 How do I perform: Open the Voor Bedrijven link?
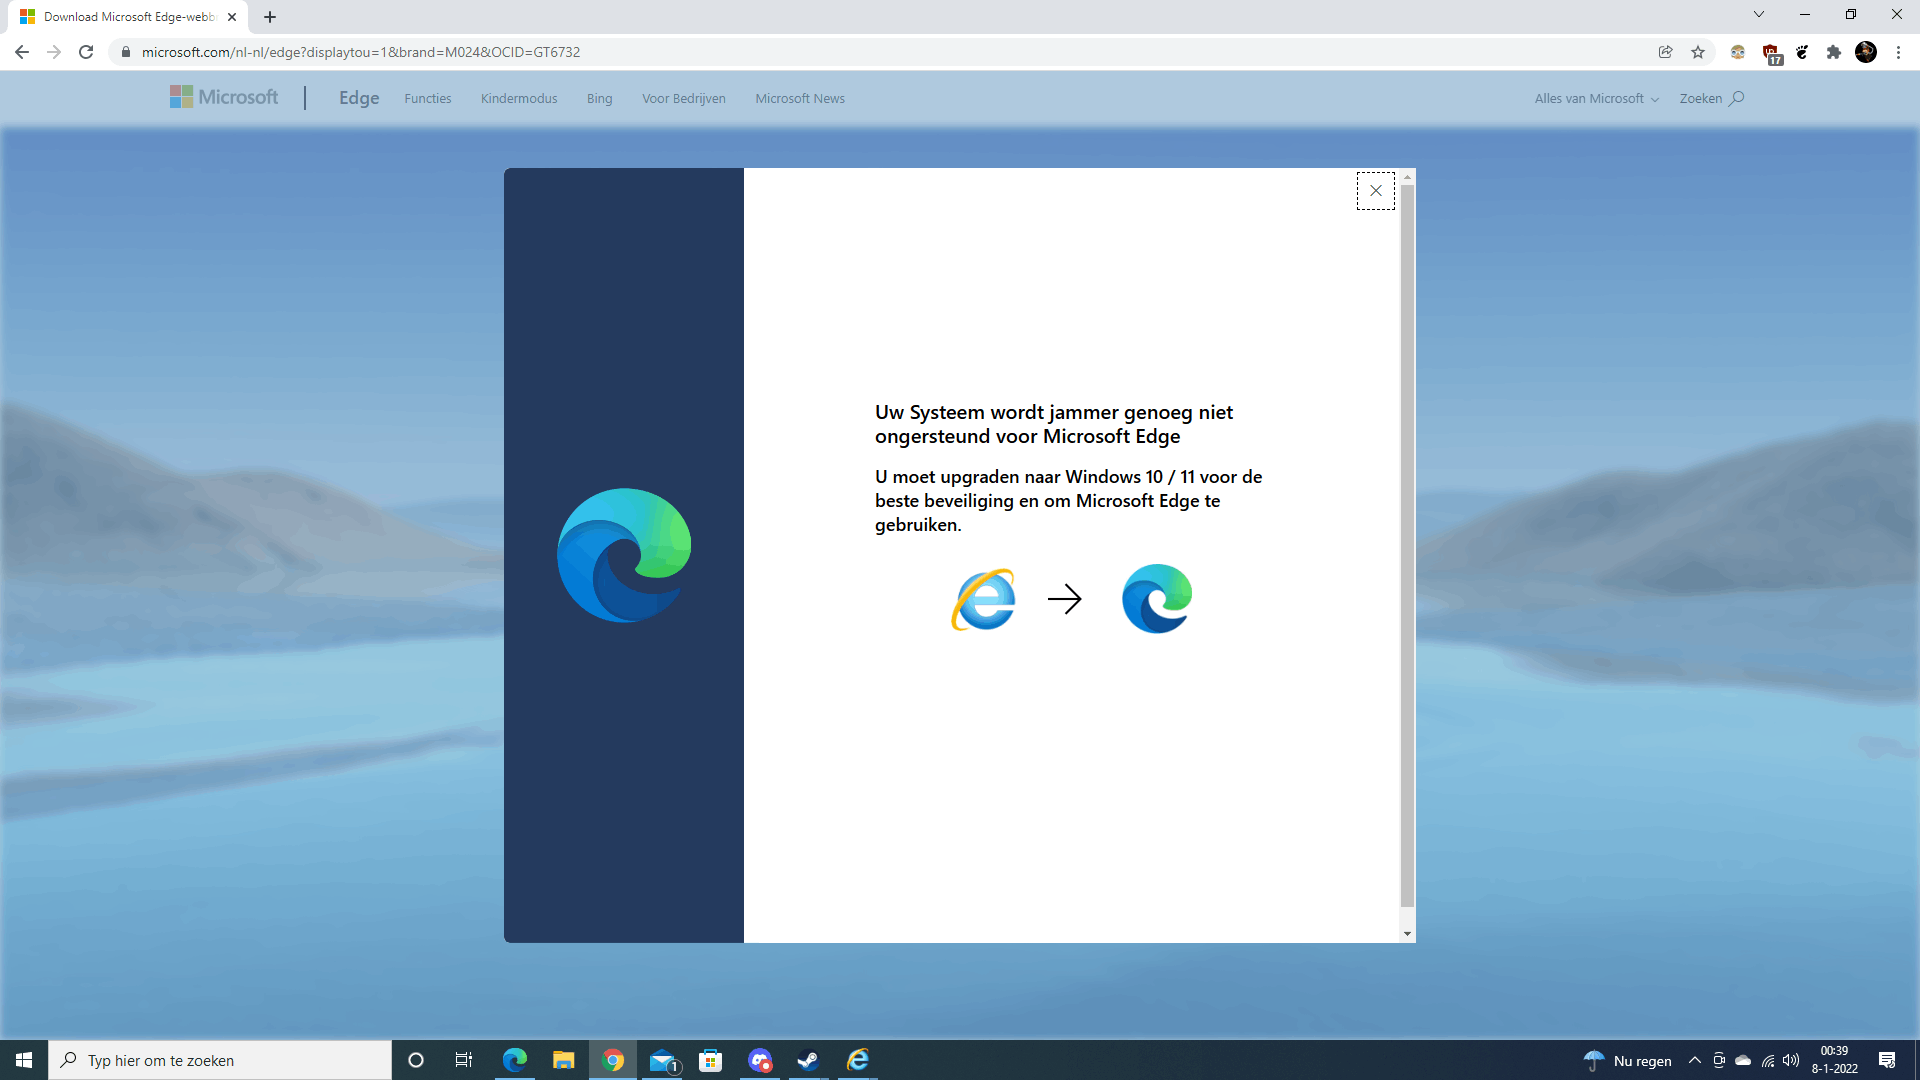(x=683, y=98)
